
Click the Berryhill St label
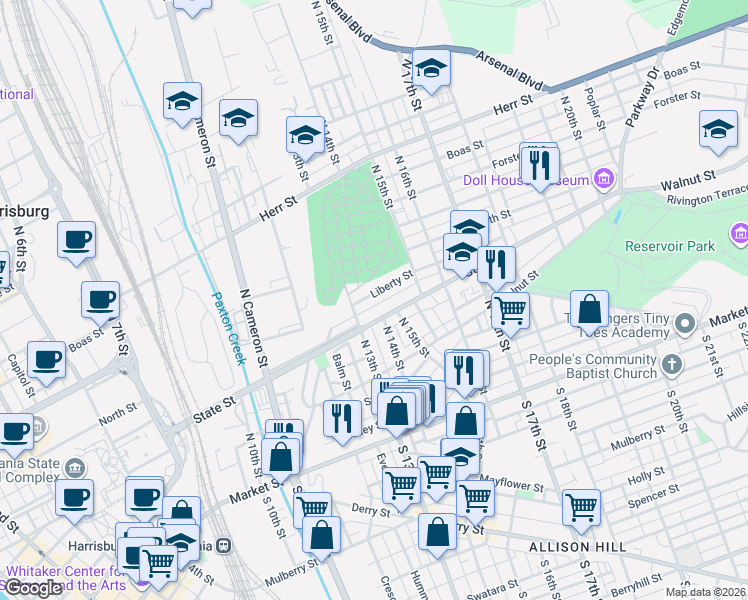point(636,585)
